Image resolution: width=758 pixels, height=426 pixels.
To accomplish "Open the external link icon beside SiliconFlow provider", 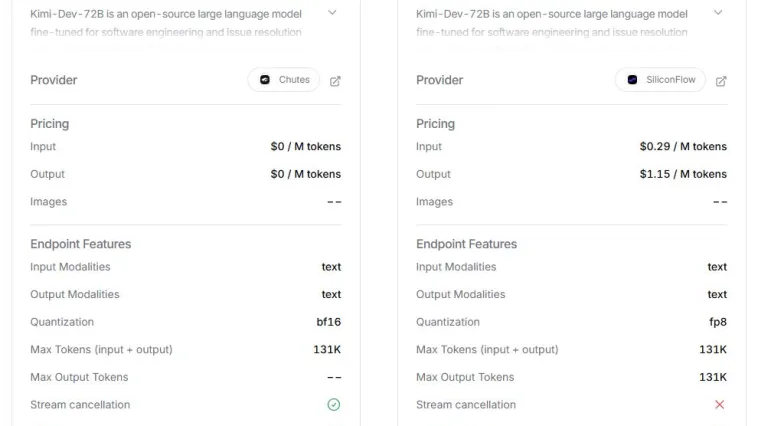I will 721,81.
